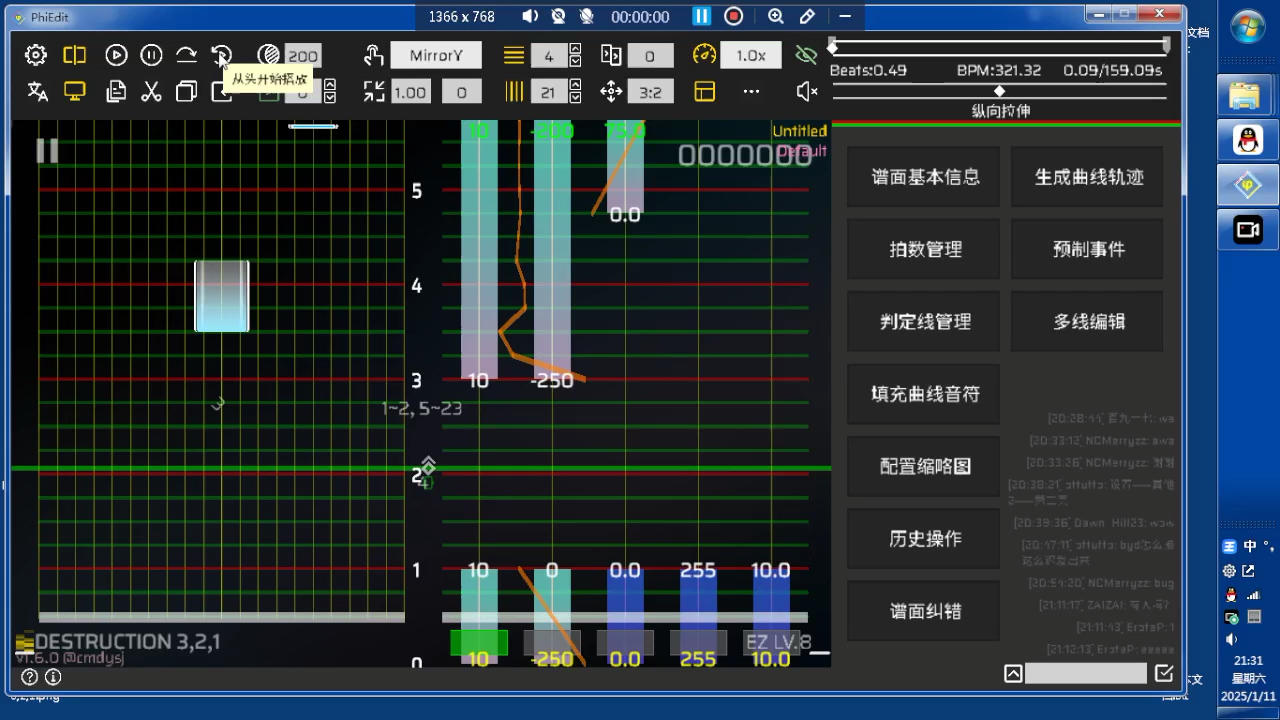
Task: Toggle the mute speaker icon
Action: coord(807,92)
